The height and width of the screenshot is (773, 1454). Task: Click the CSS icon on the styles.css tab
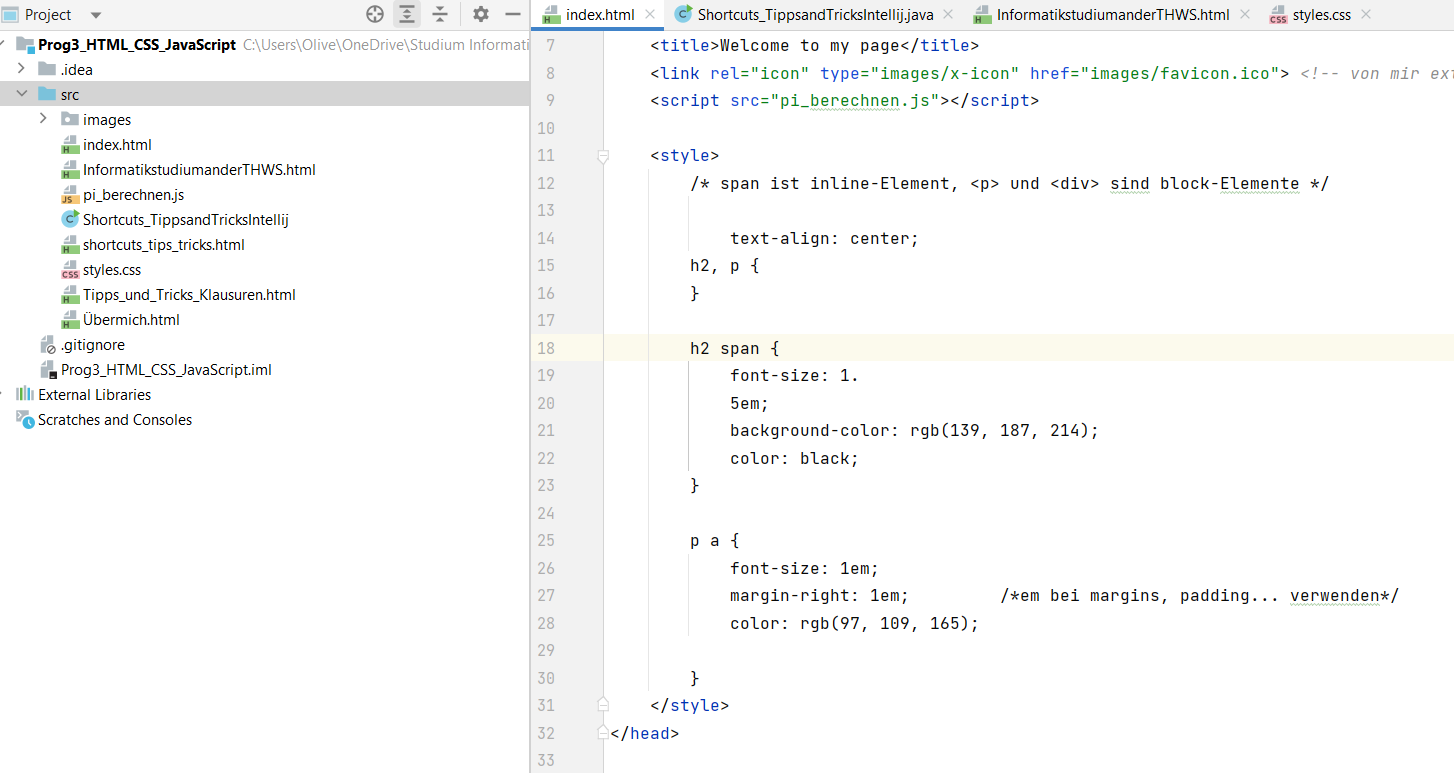tap(1278, 14)
